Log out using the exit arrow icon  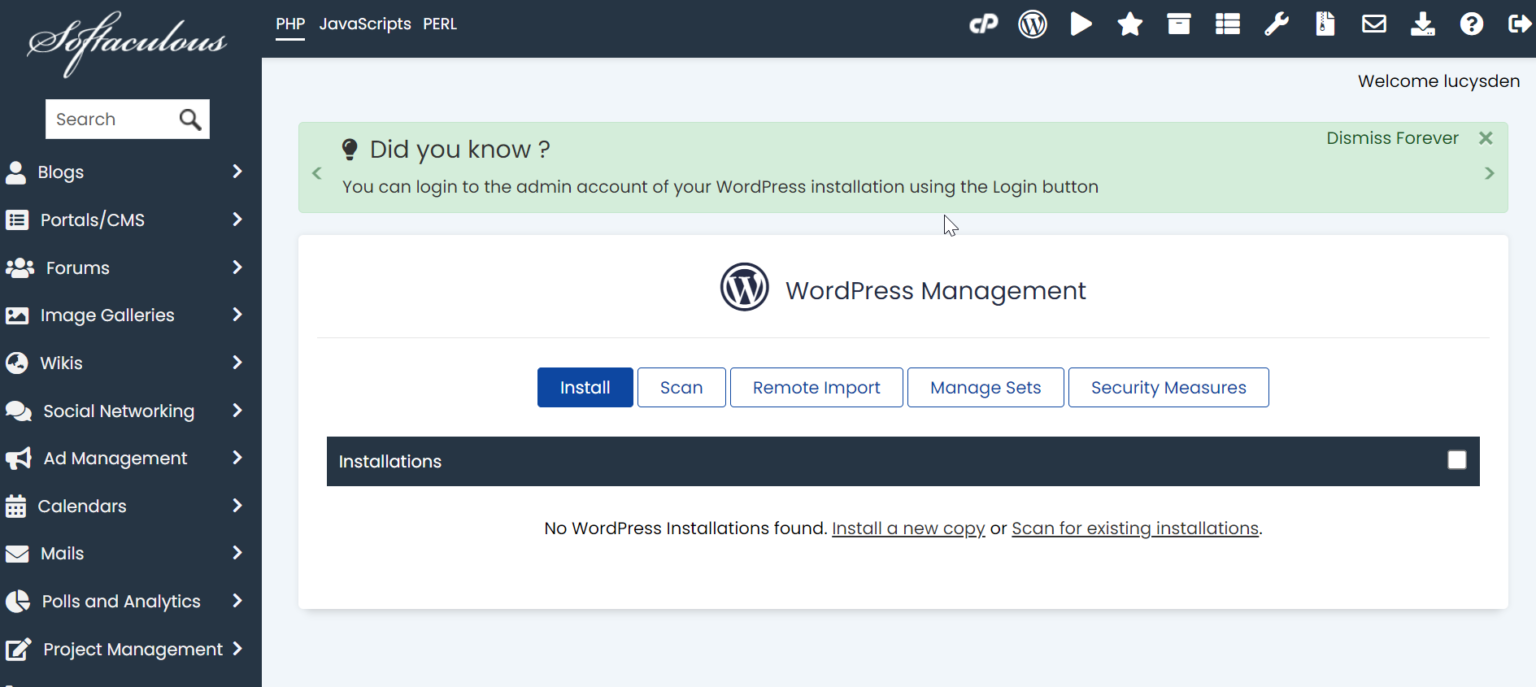[1519, 25]
